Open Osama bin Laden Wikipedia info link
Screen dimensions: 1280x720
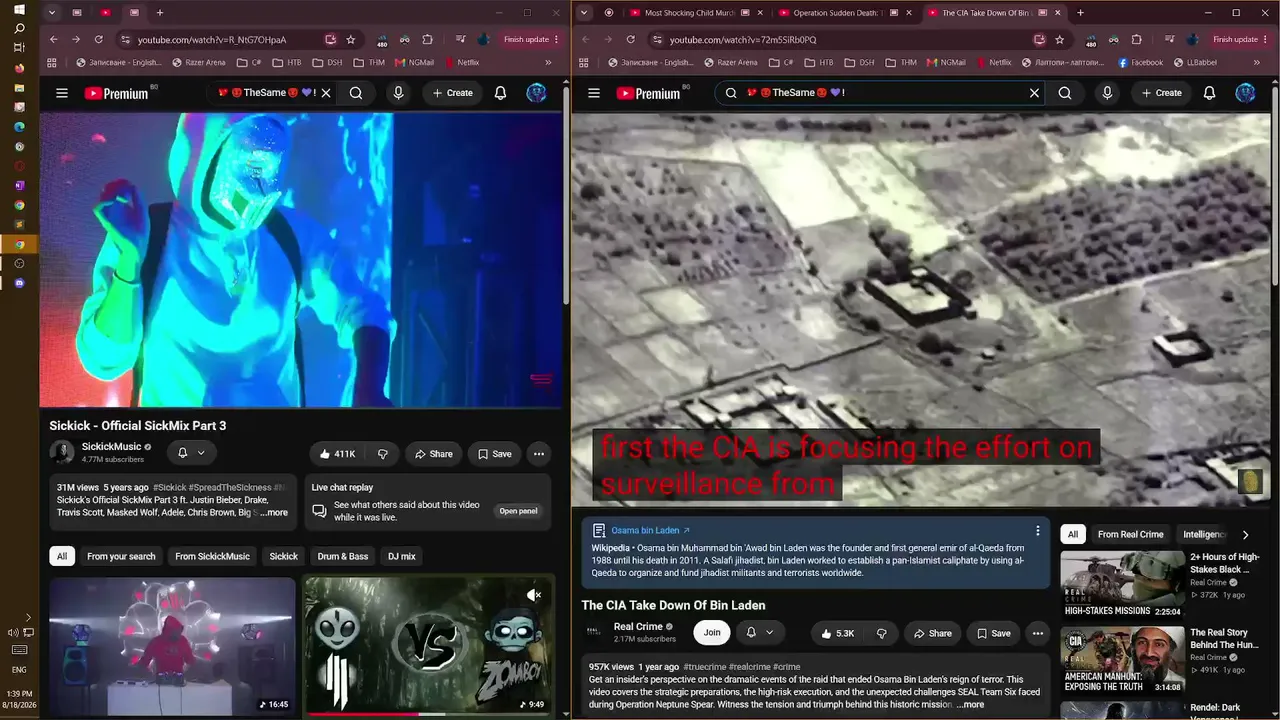pos(650,531)
